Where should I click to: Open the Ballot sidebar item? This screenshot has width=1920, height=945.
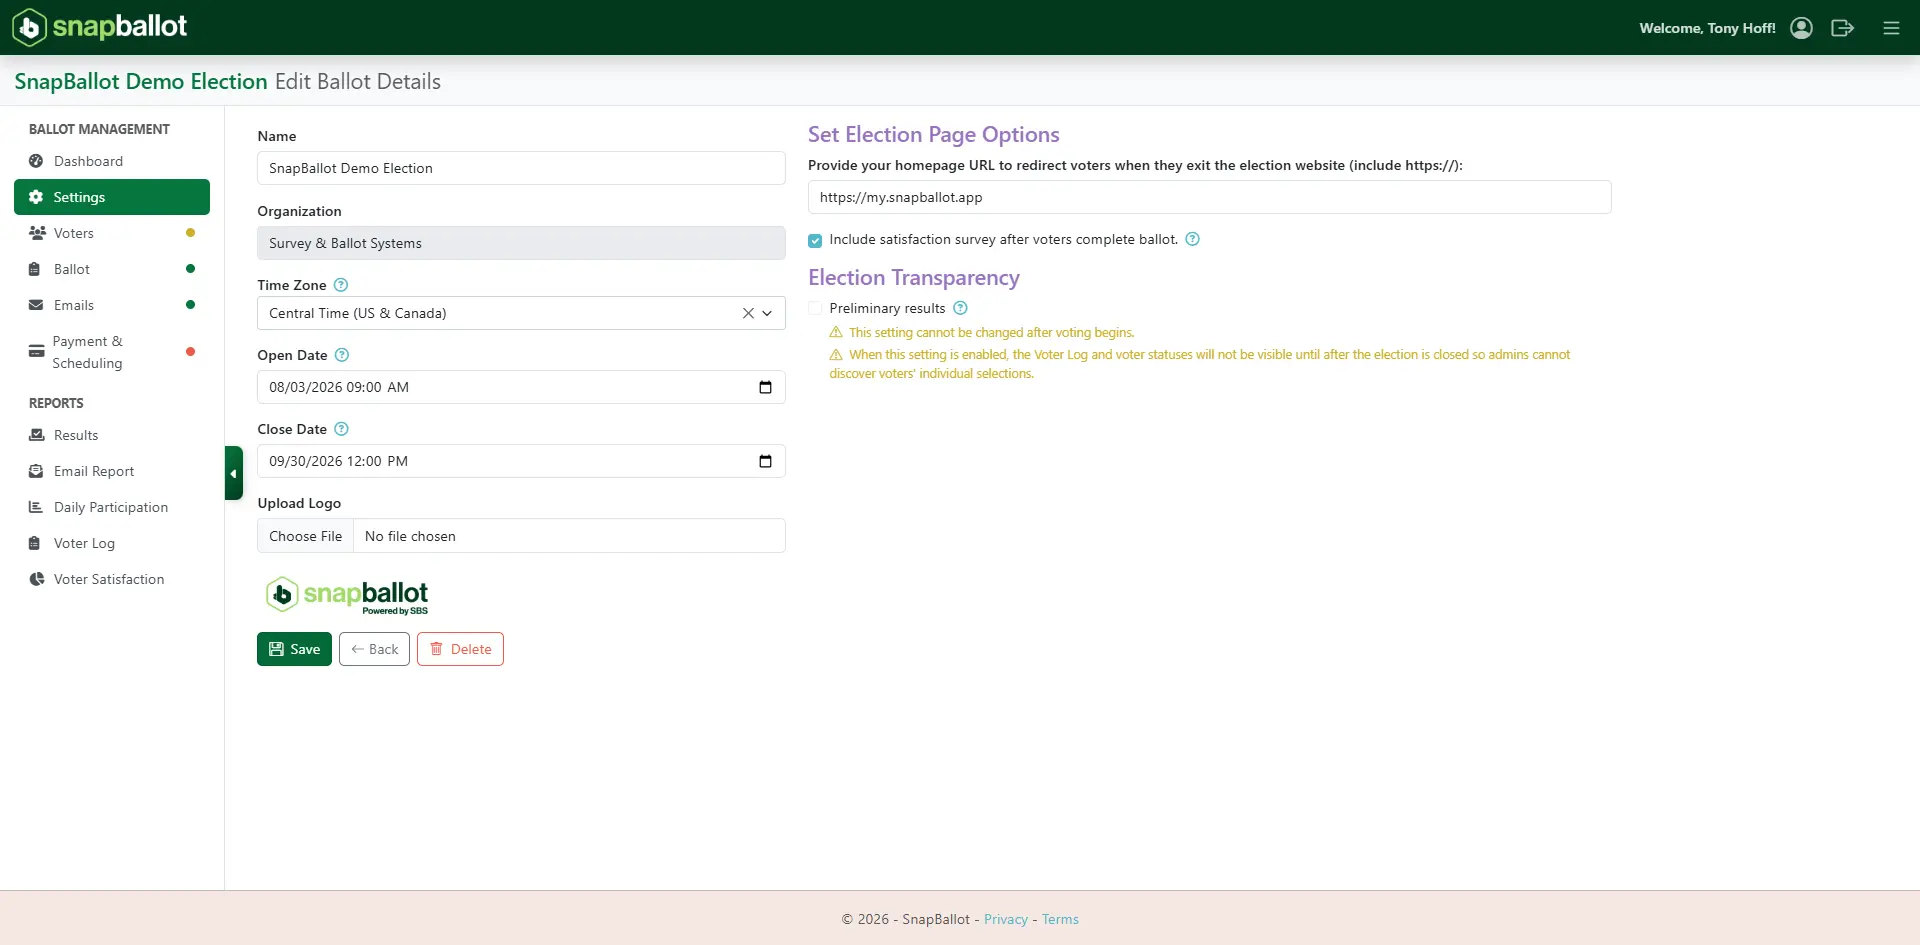(x=112, y=269)
